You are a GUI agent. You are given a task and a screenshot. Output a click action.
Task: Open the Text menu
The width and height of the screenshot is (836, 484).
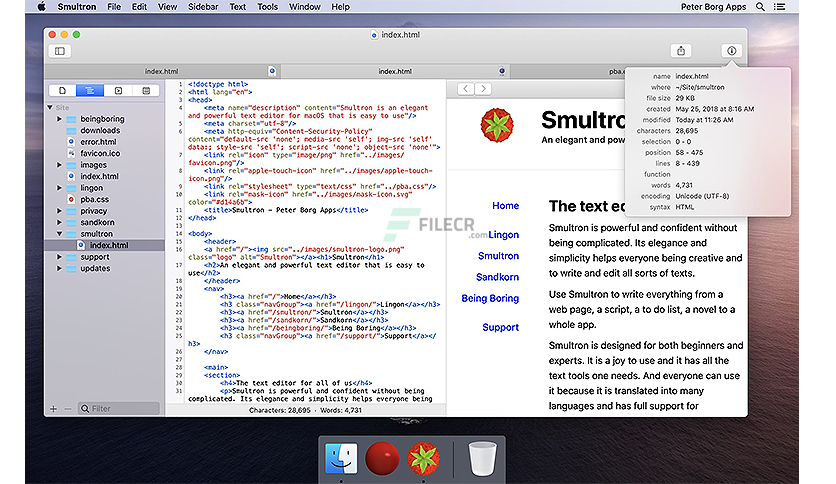click(x=237, y=7)
